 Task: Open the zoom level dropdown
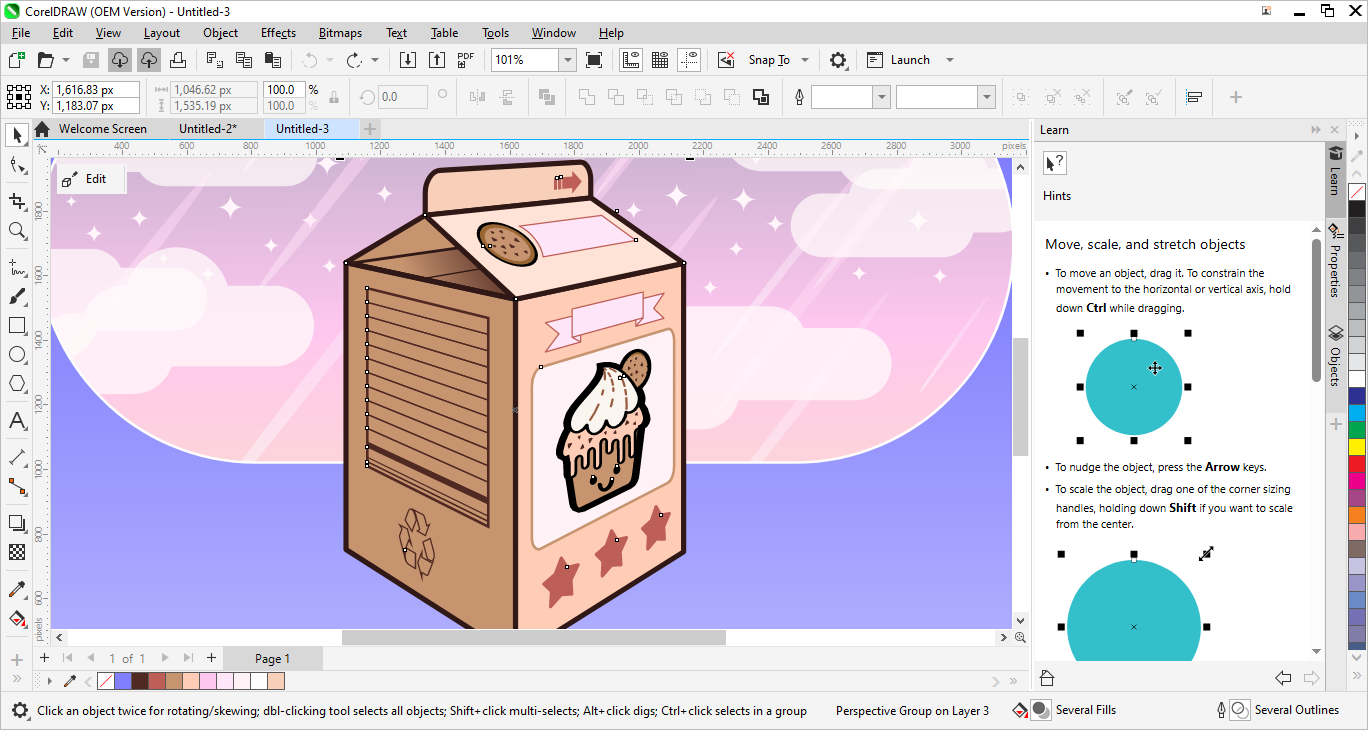point(567,60)
